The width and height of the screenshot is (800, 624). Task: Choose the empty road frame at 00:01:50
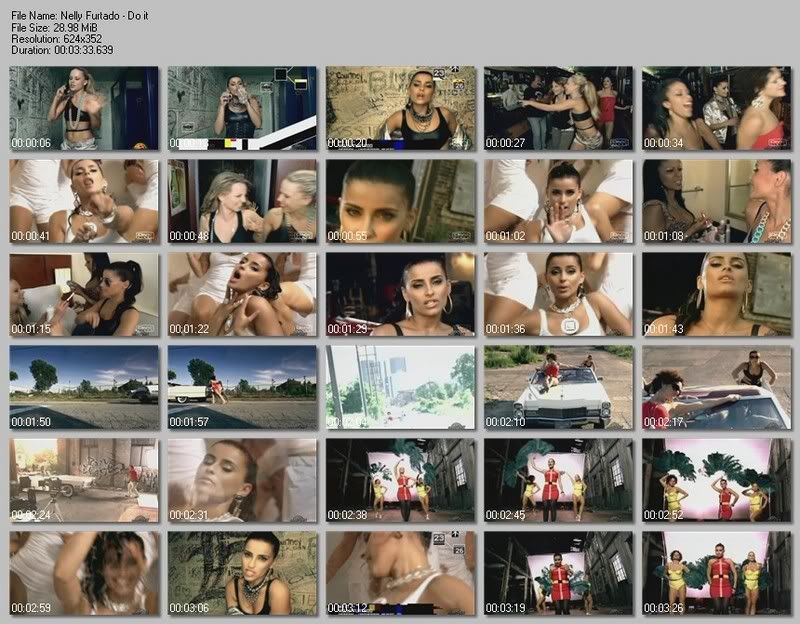(x=84, y=388)
